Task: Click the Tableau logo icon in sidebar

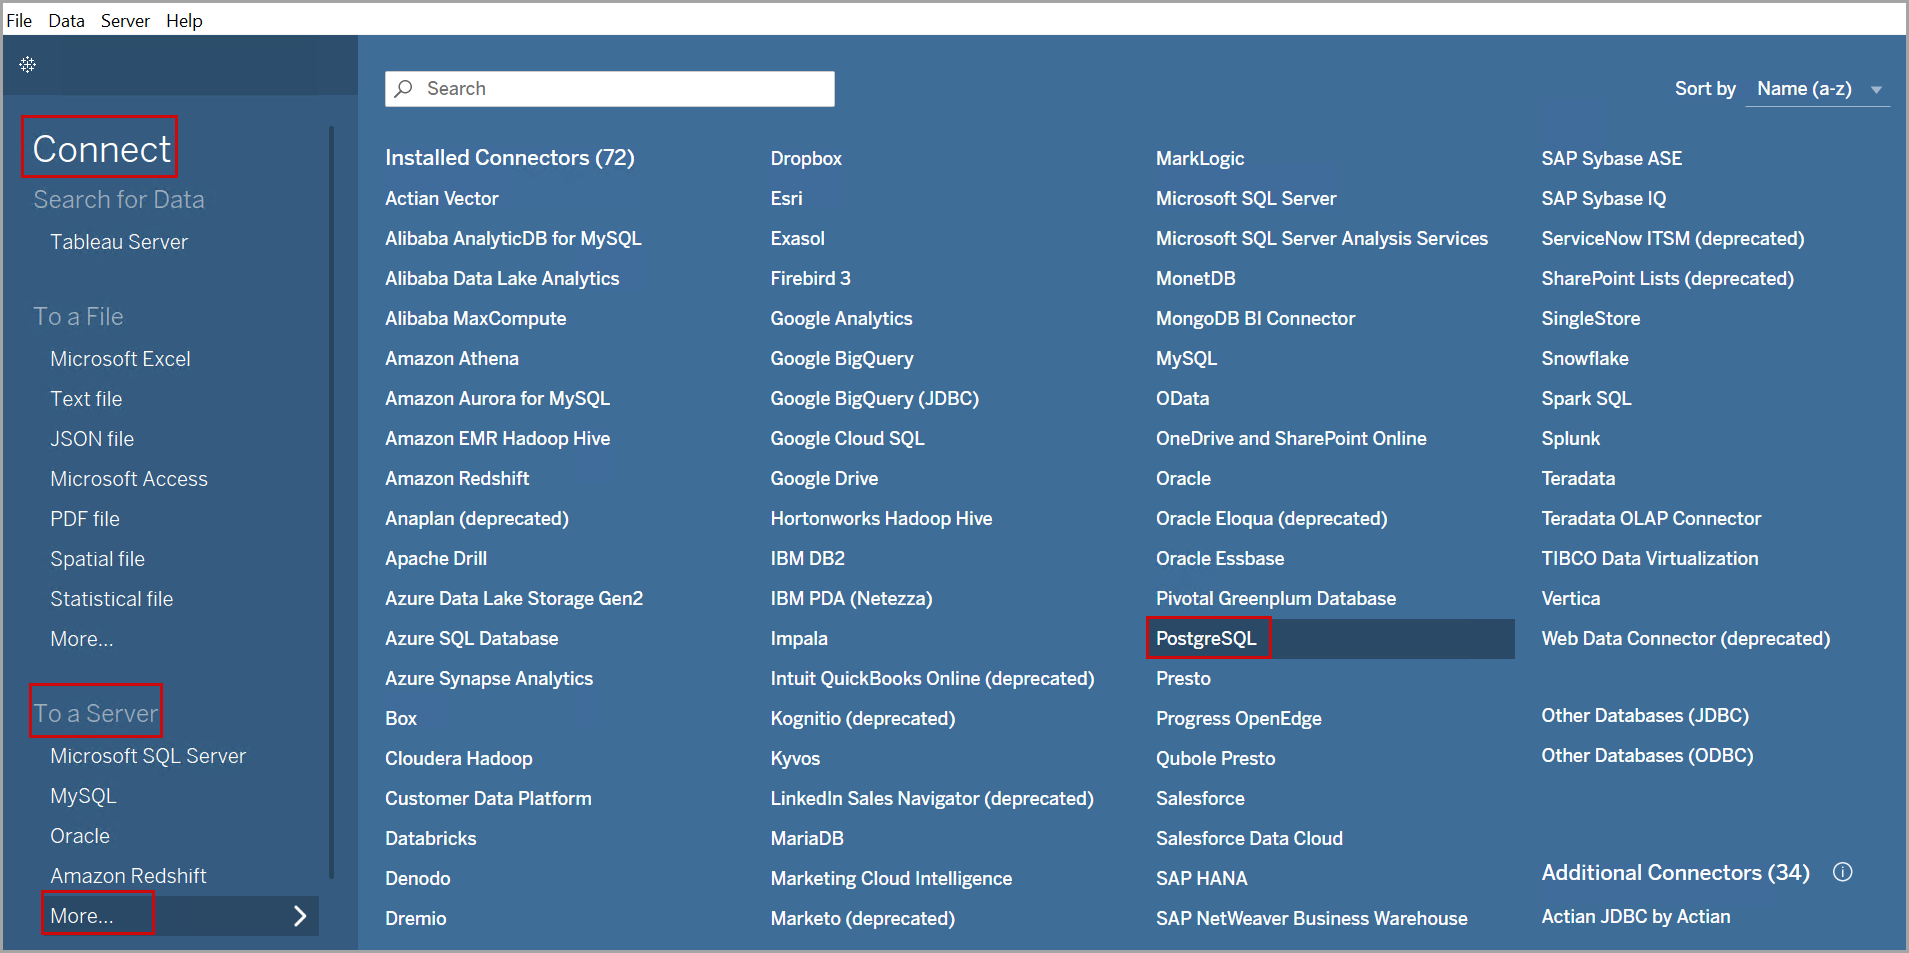Action: click(x=28, y=65)
